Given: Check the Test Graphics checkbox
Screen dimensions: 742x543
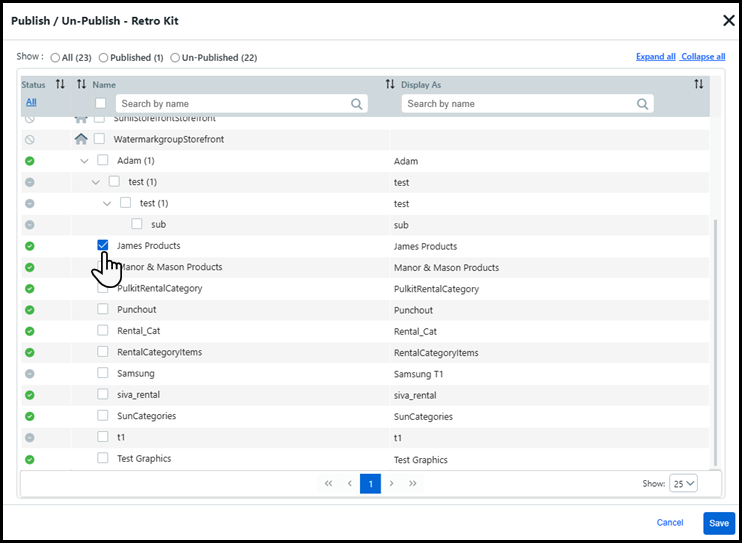Looking at the screenshot, I should point(103,458).
